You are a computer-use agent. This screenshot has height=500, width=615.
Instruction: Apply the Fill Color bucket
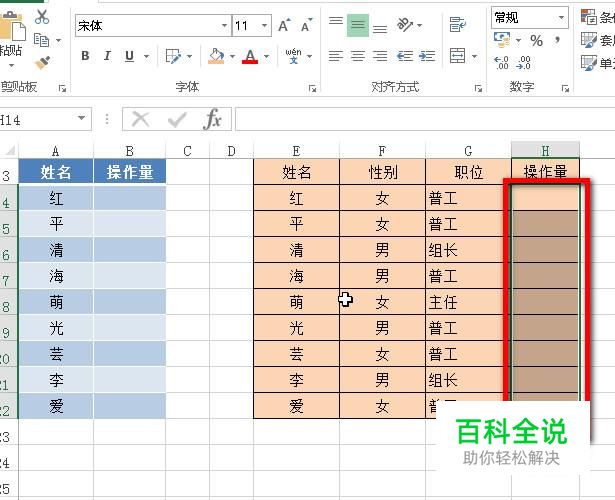(216, 56)
